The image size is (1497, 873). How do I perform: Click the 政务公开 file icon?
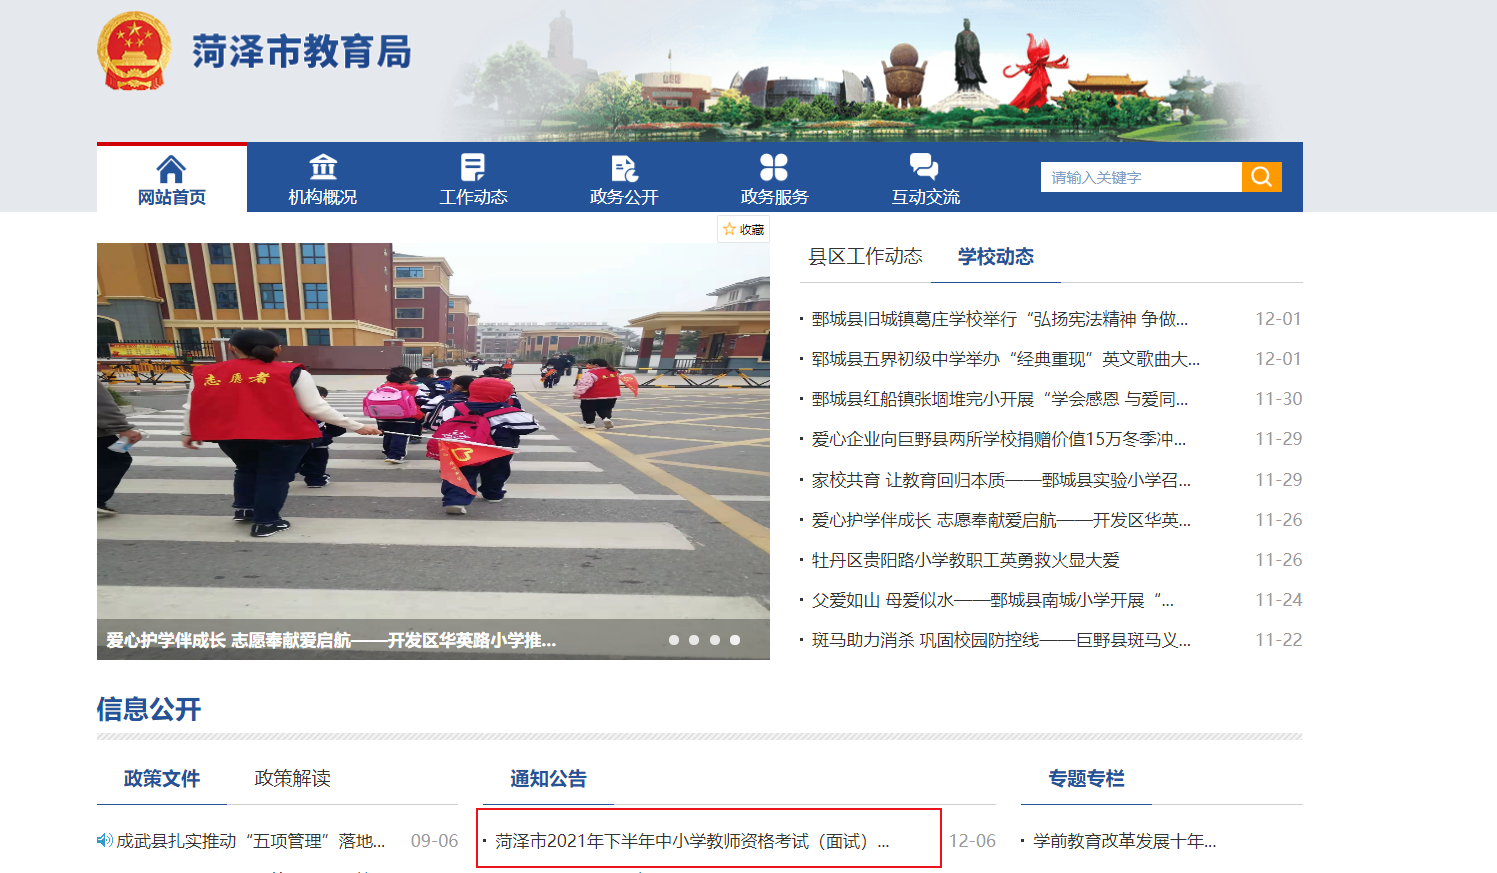(x=624, y=168)
